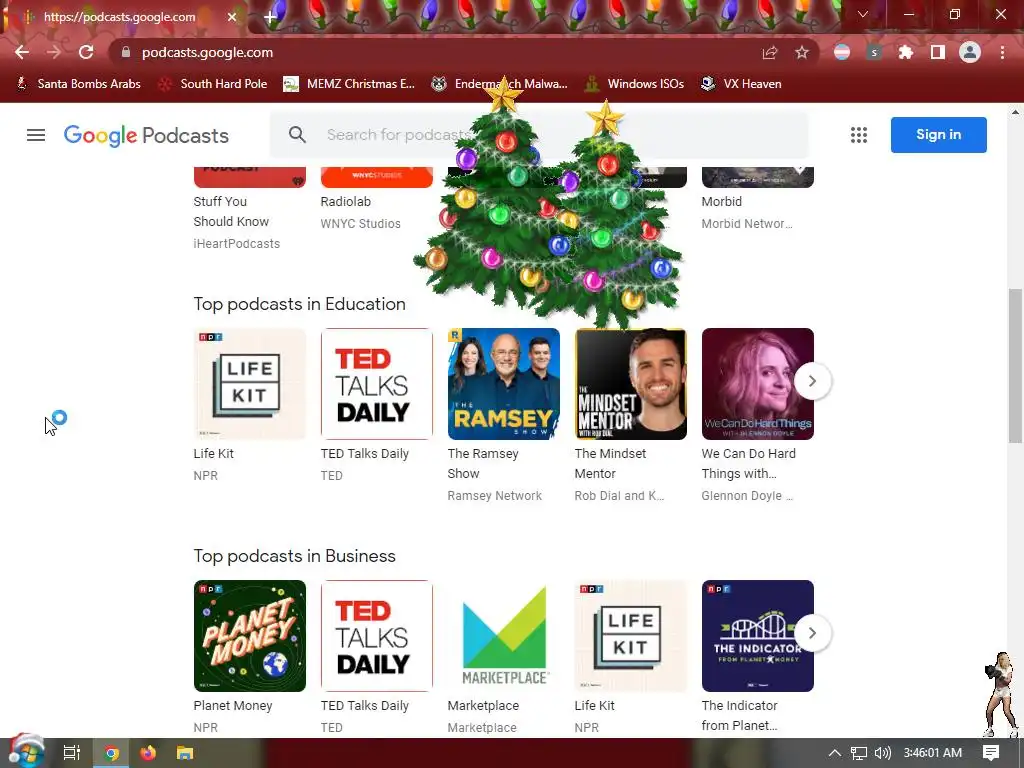This screenshot has height=768, width=1024.
Task: Show hidden system tray icons
Action: (x=835, y=753)
